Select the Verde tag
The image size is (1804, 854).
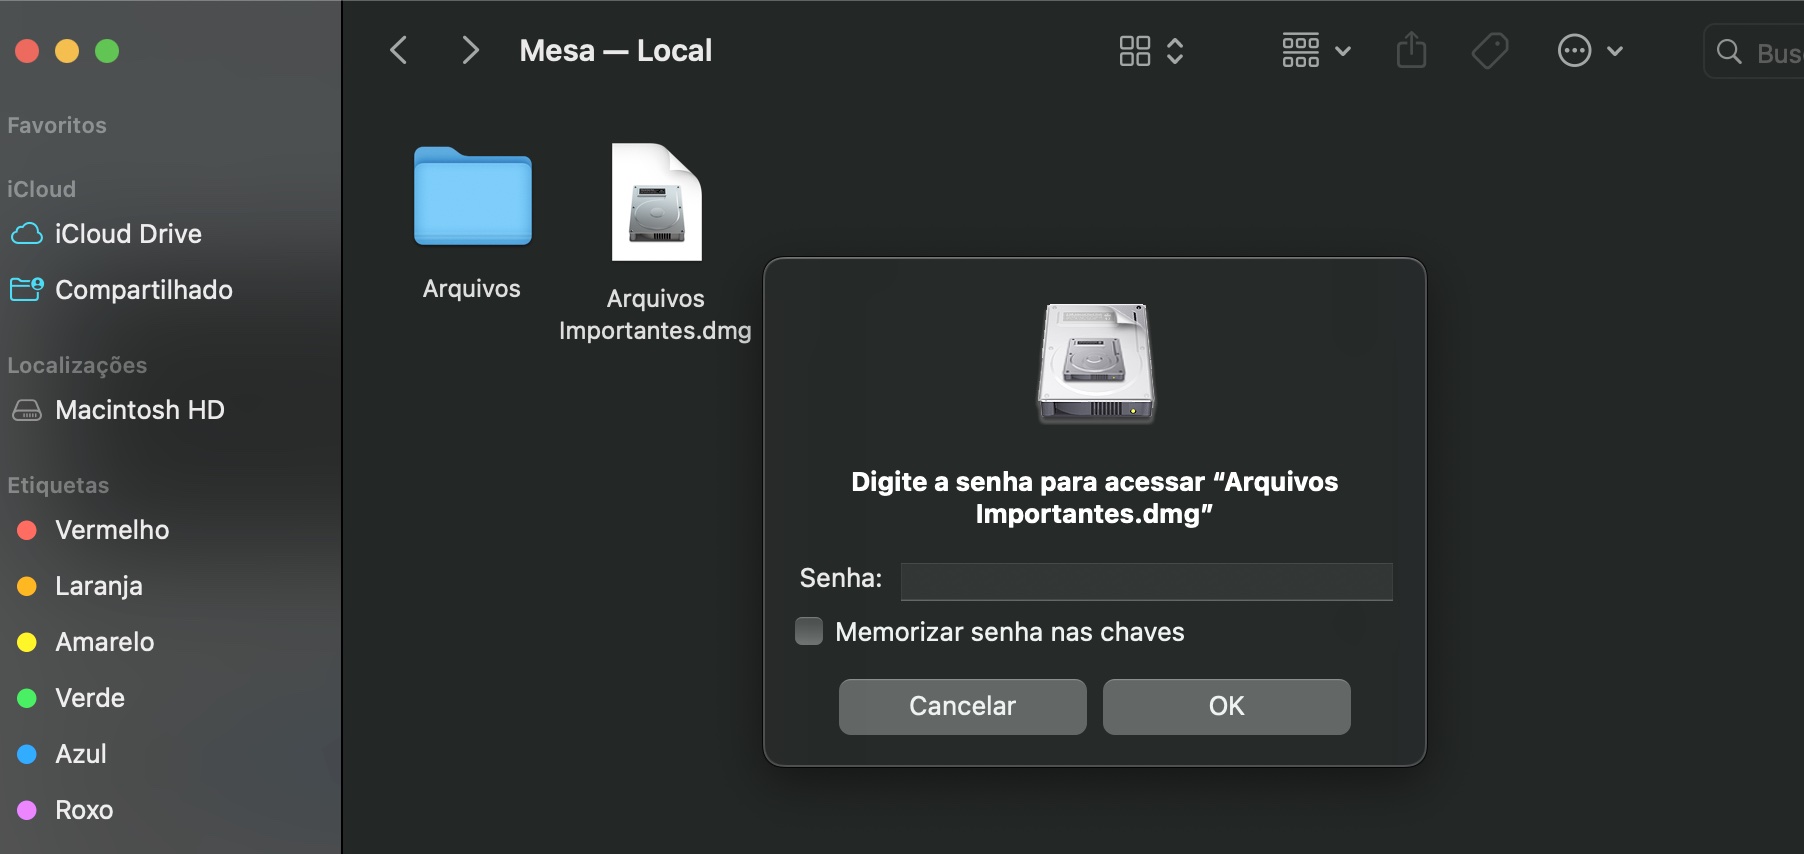point(90,698)
